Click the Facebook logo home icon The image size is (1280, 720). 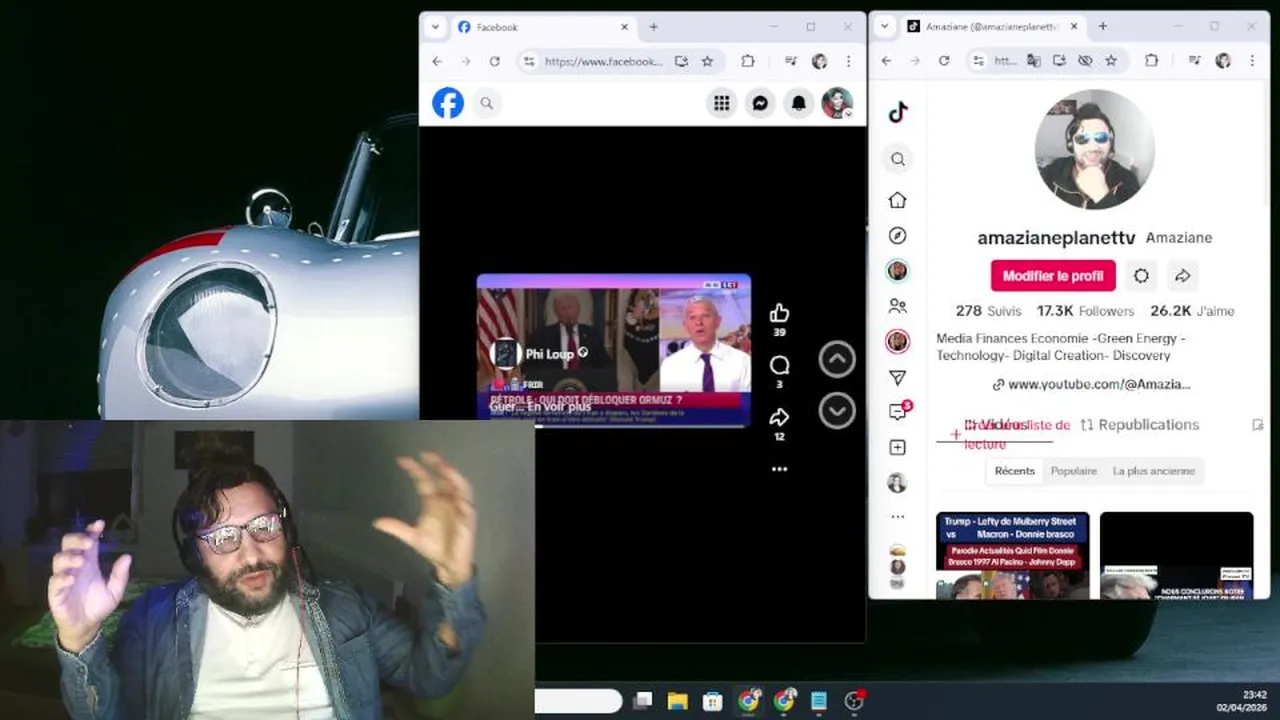[x=448, y=103]
